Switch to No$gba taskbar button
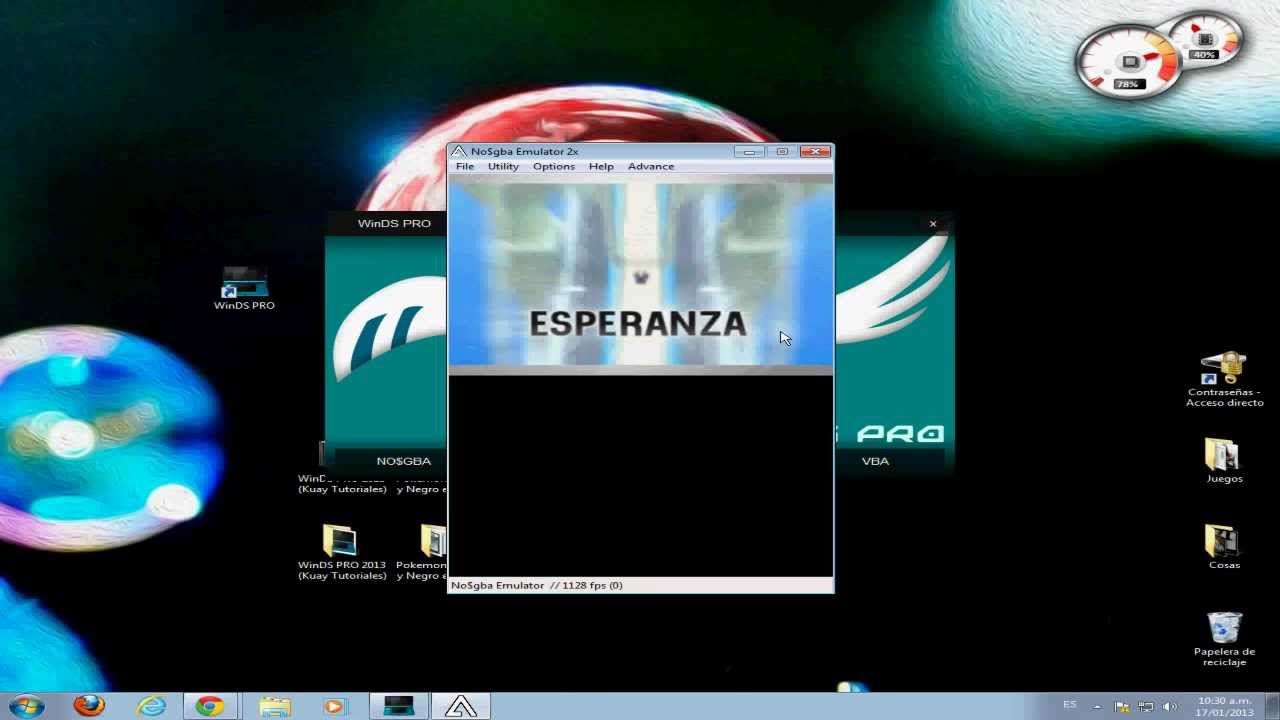This screenshot has width=1280, height=720. 461,706
